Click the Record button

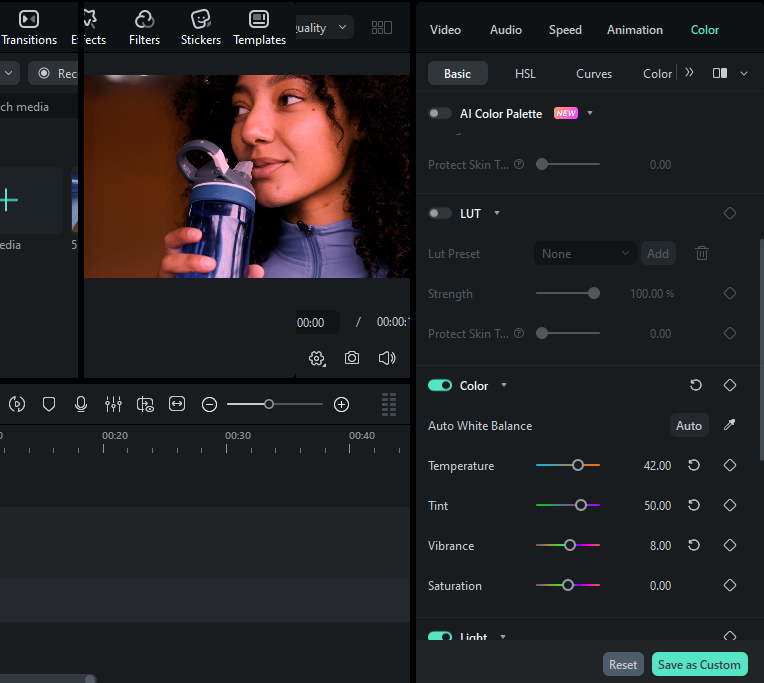[x=53, y=73]
